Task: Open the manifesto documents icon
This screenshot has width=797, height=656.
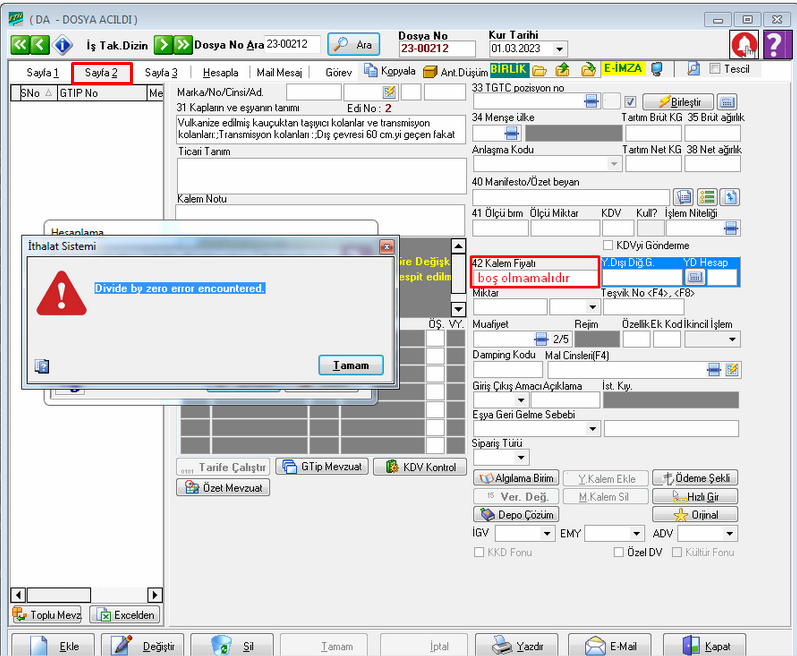Action: click(684, 197)
